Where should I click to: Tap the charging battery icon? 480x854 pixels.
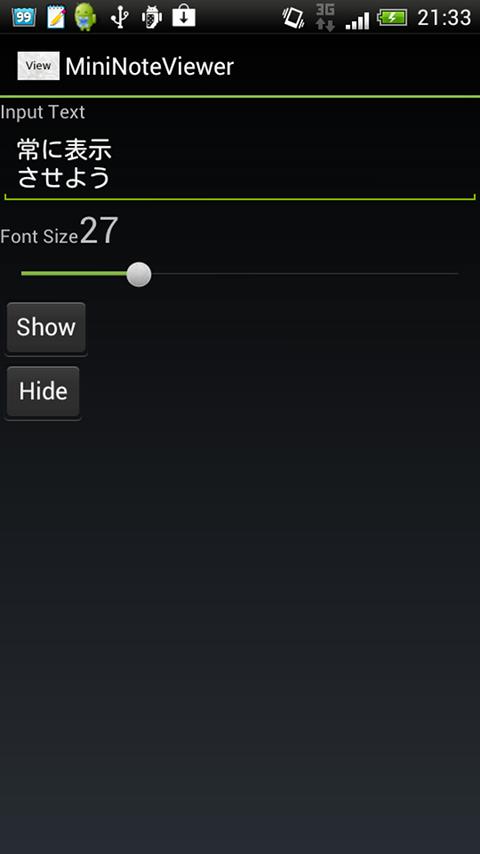click(x=392, y=18)
